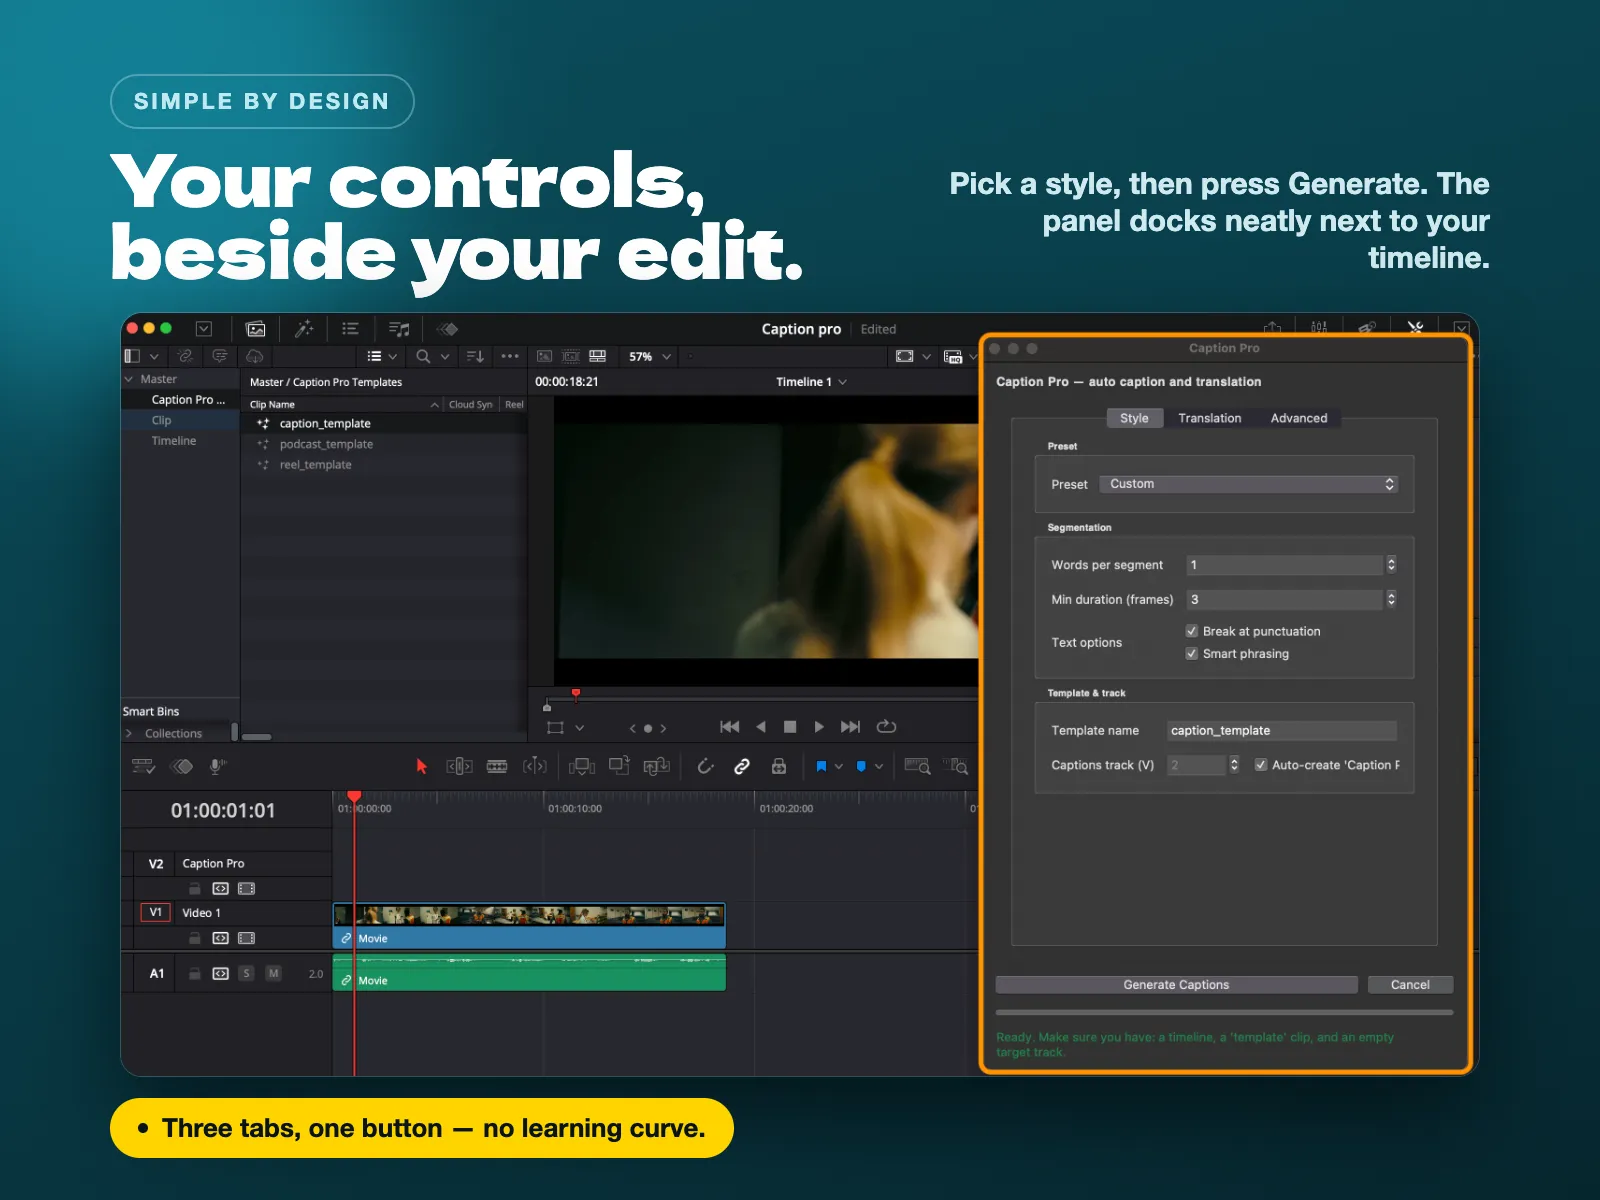This screenshot has width=1600, height=1200.
Task: Open the three-dot options menu in media pool
Action: pyautogui.click(x=510, y=356)
